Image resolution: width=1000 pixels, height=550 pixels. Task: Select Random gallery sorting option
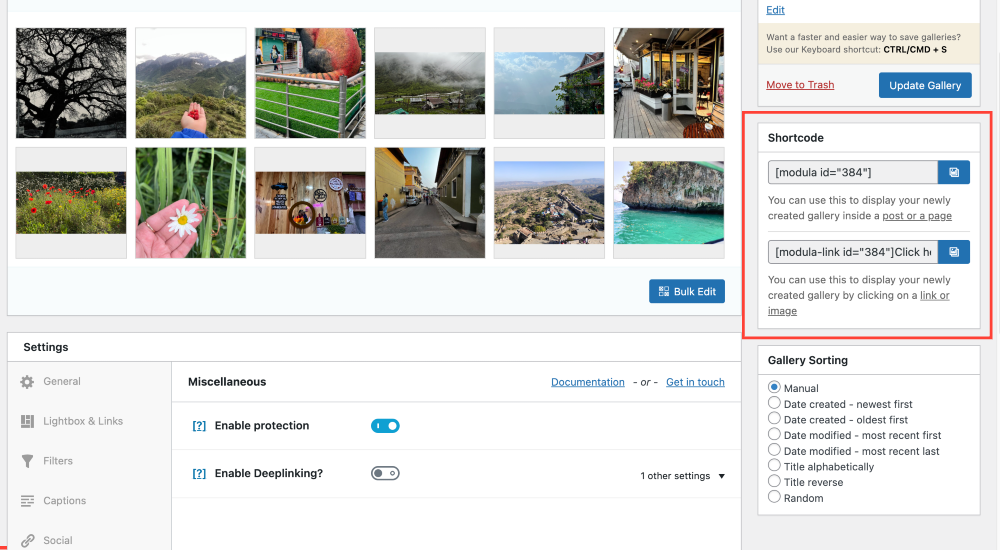coord(774,498)
